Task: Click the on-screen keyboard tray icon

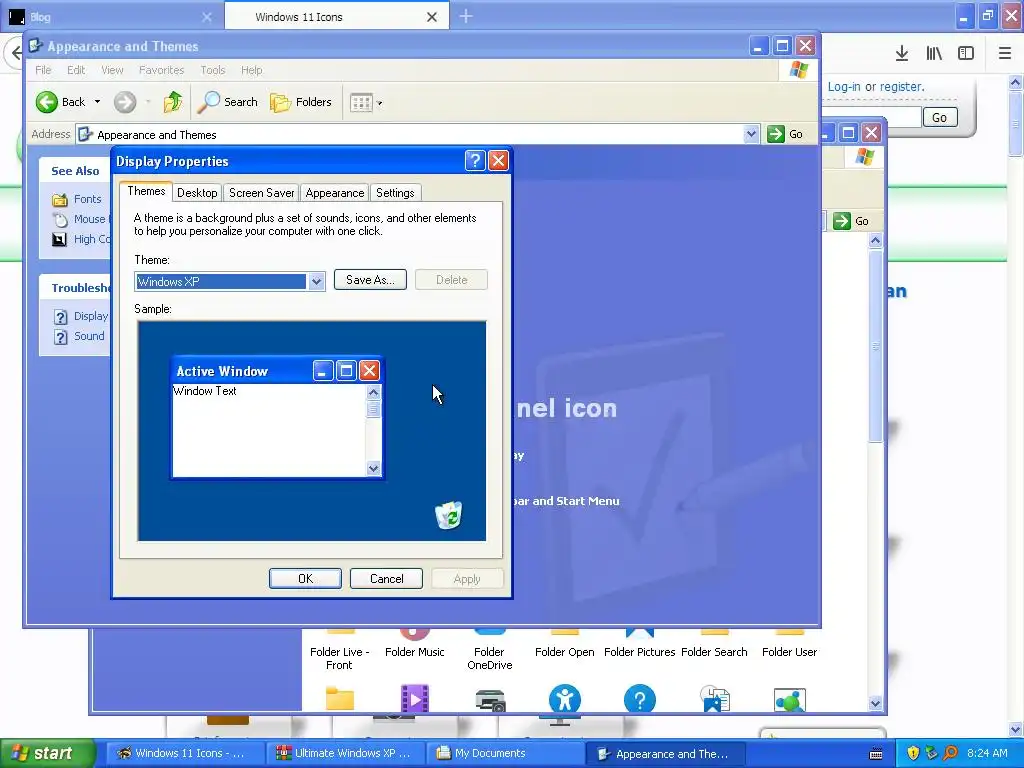Action: pyautogui.click(x=876, y=754)
